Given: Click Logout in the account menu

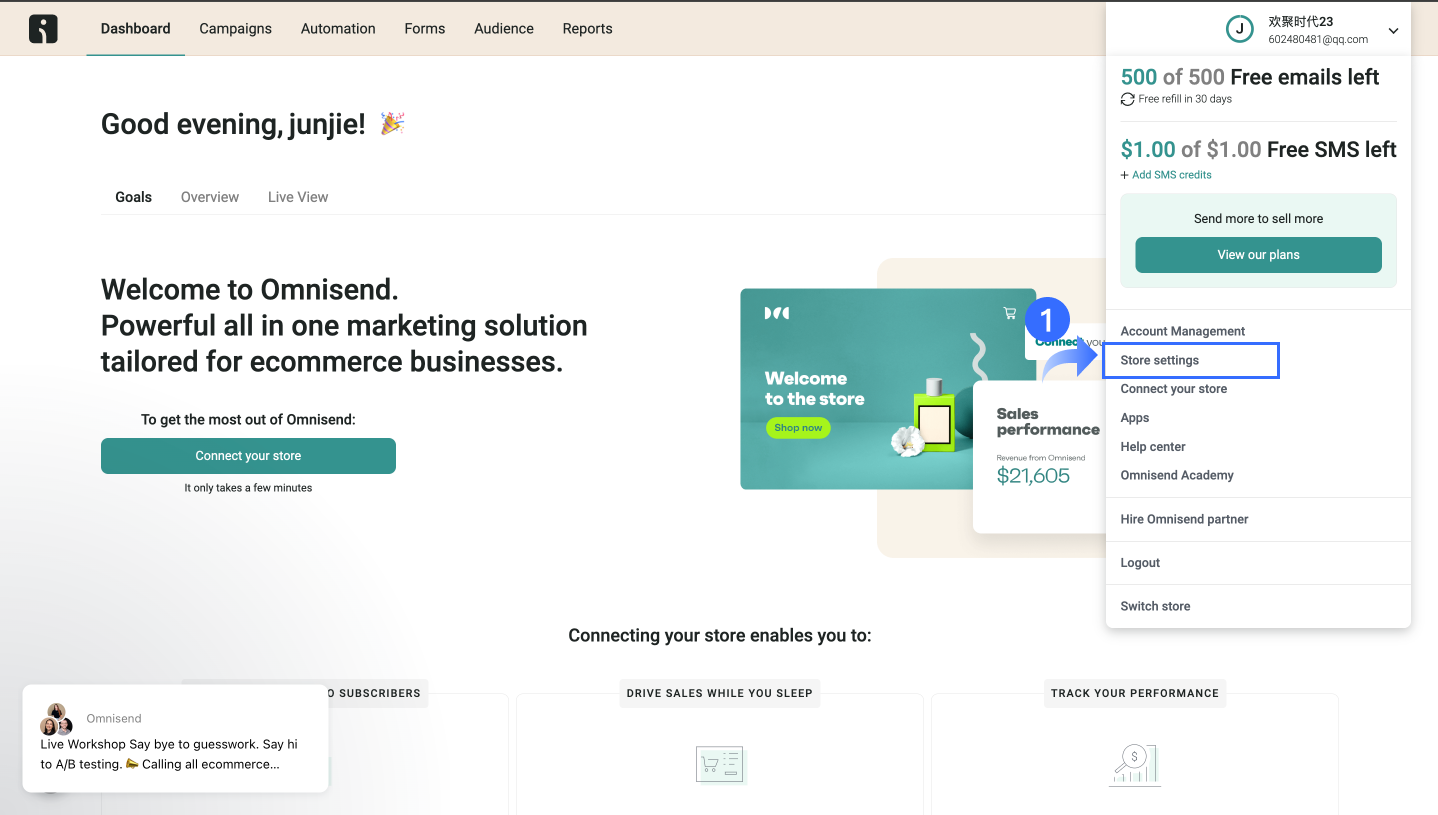Looking at the screenshot, I should pos(1140,563).
